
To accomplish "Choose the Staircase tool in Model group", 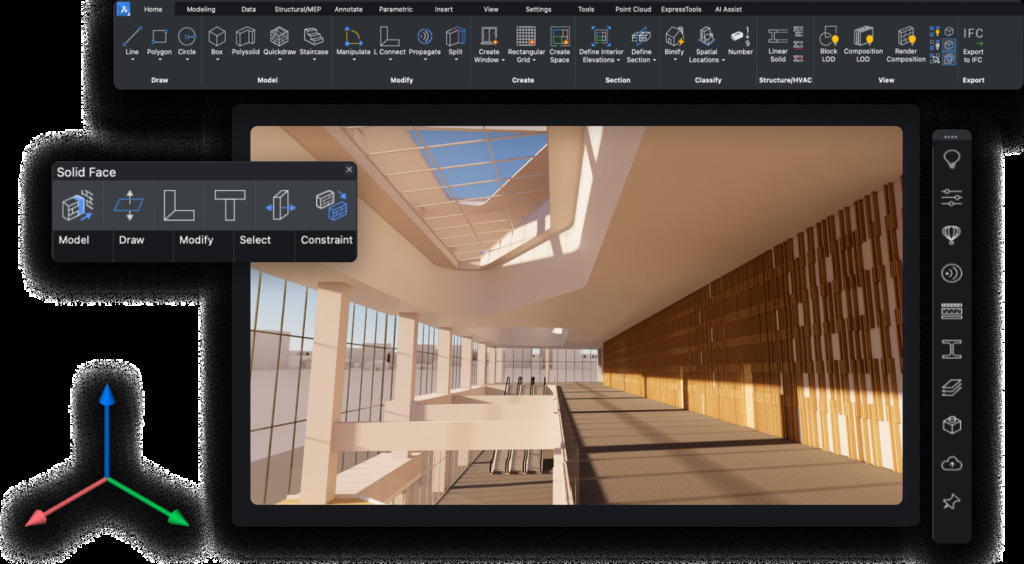I will click(314, 41).
